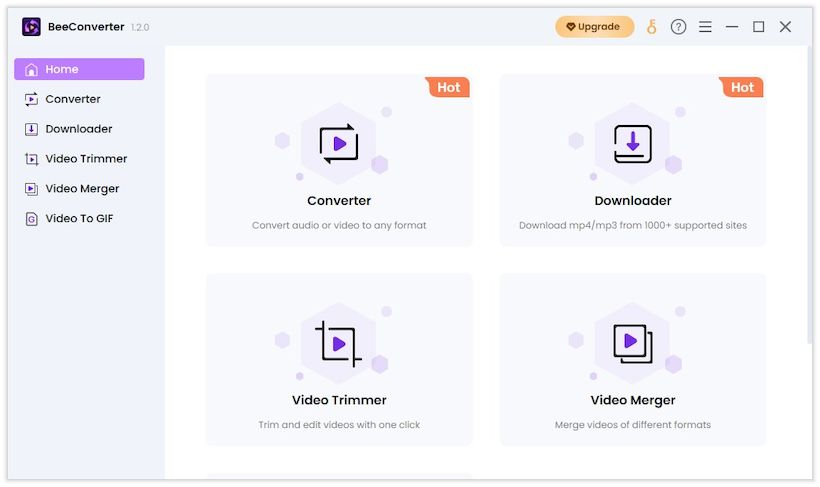Screen dimensions: 820x487
Task: Click the BeeConverter title text
Action: (86, 27)
